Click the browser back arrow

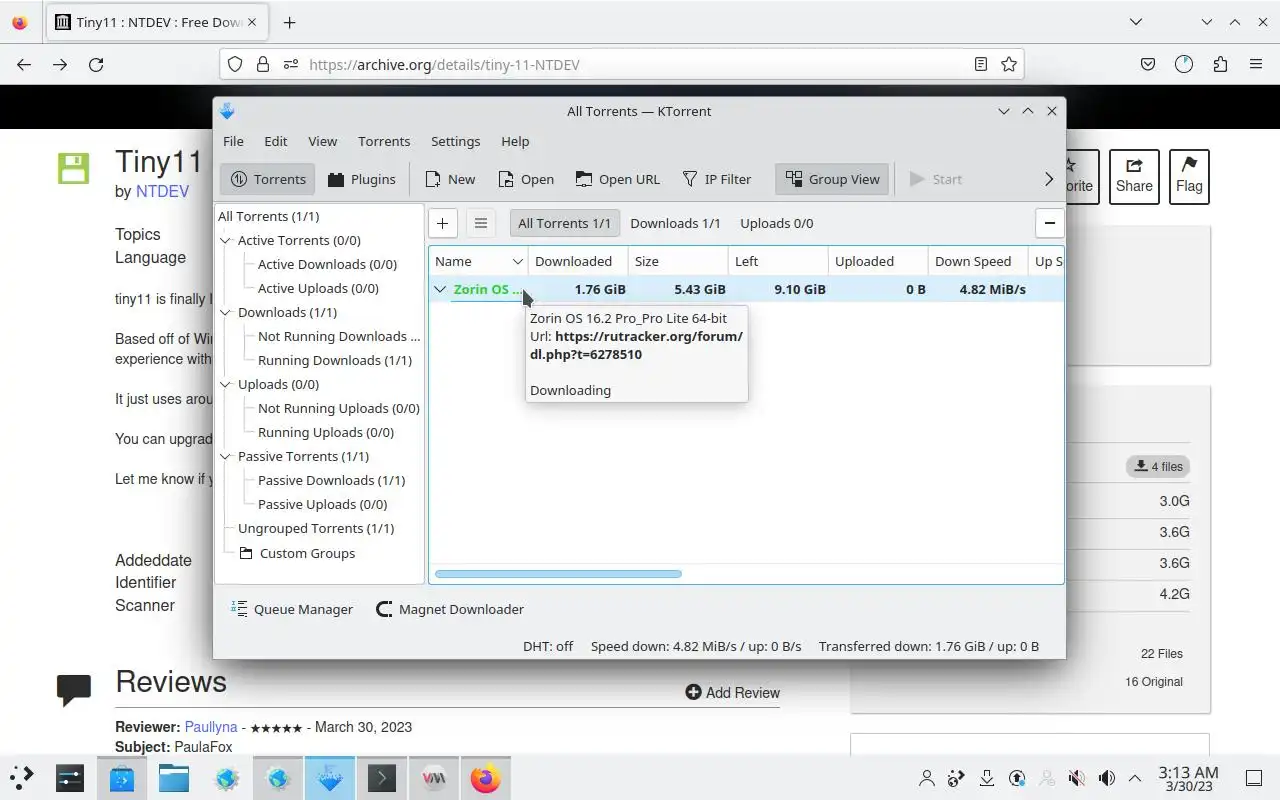[x=24, y=64]
